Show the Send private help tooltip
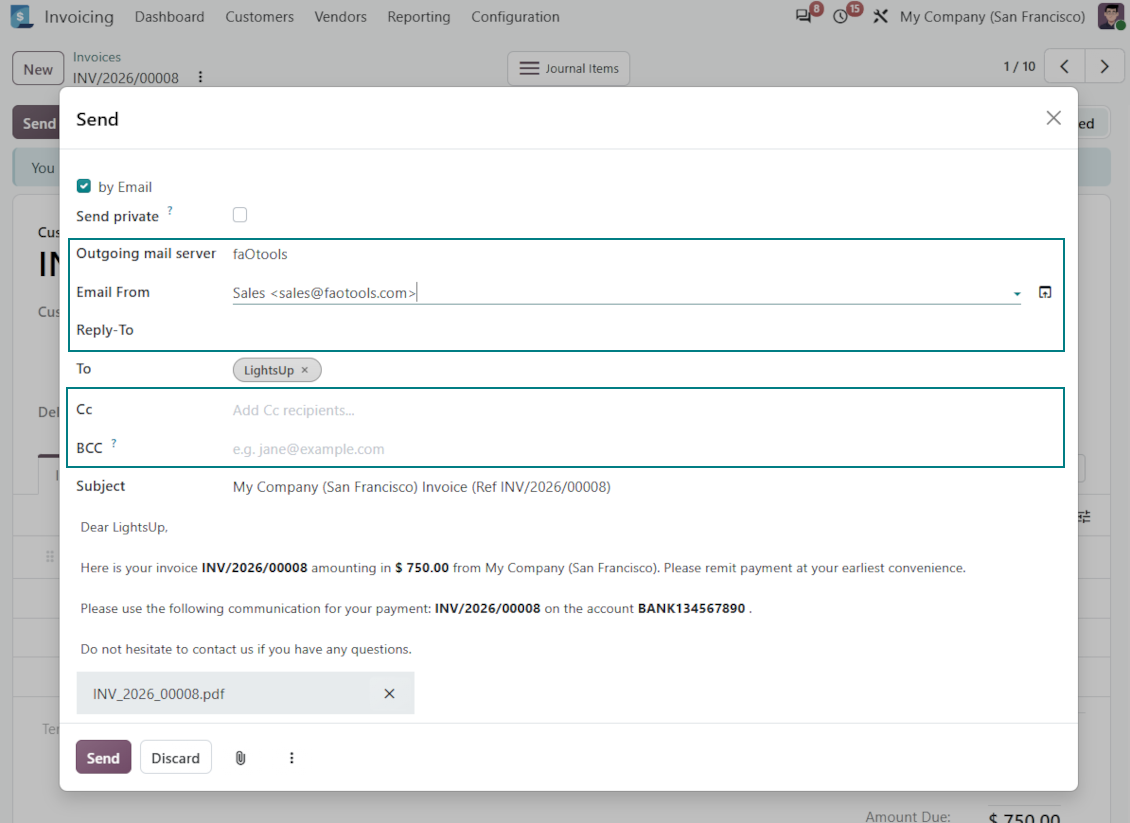 point(170,210)
